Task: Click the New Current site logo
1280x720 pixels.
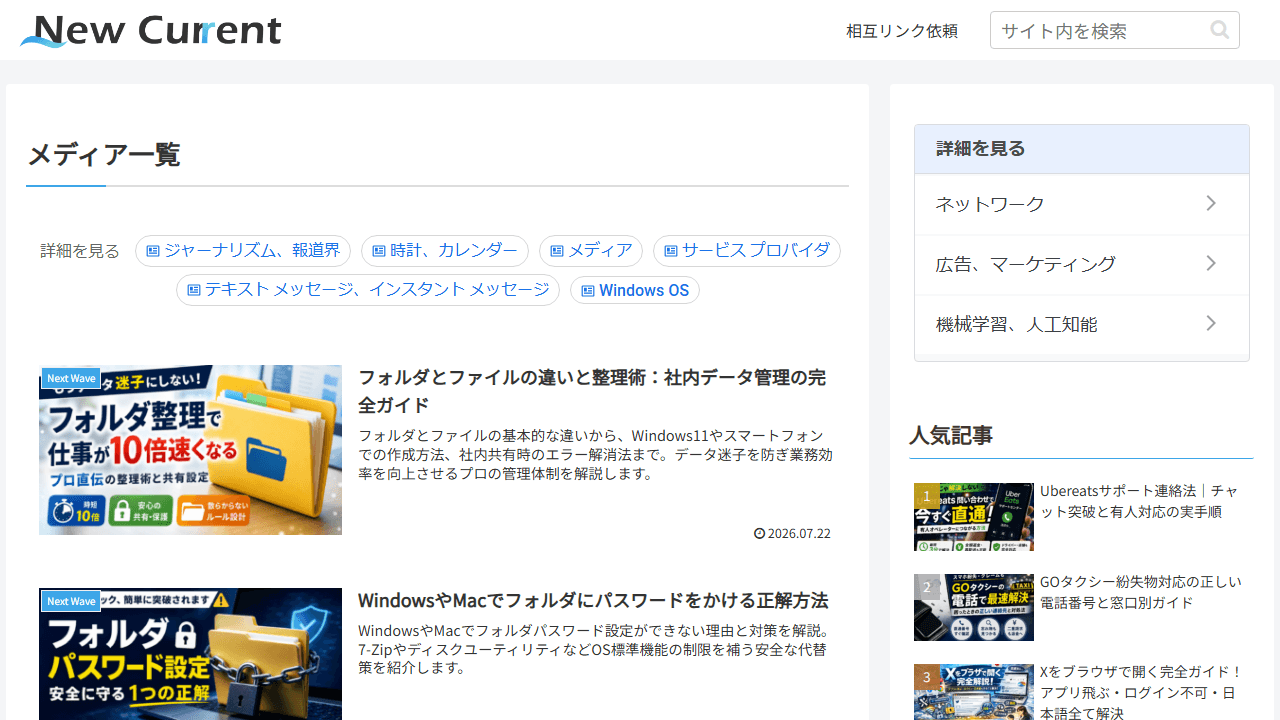Action: 151,30
